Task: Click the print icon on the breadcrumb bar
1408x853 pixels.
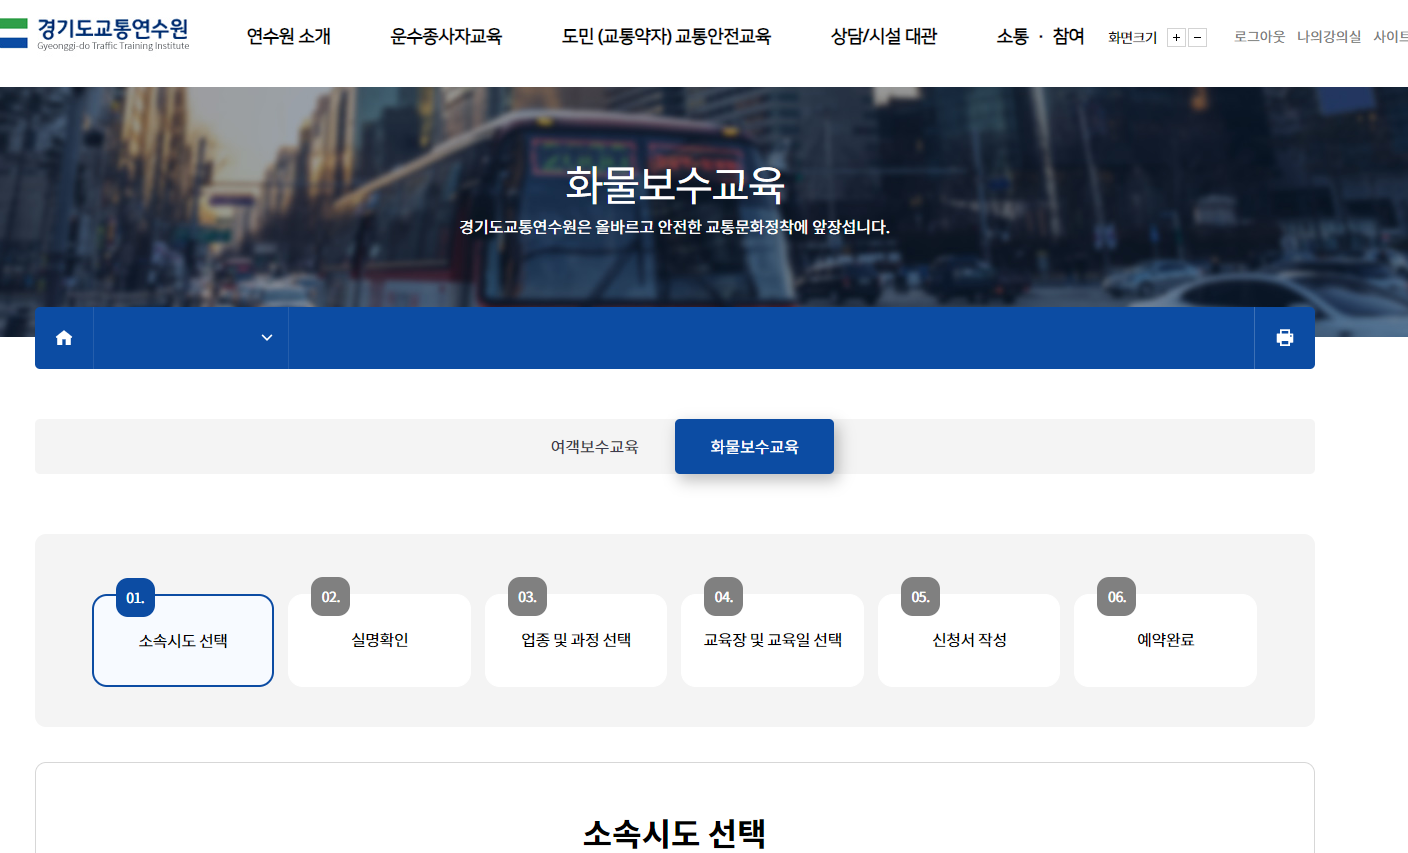Action: click(x=1284, y=337)
